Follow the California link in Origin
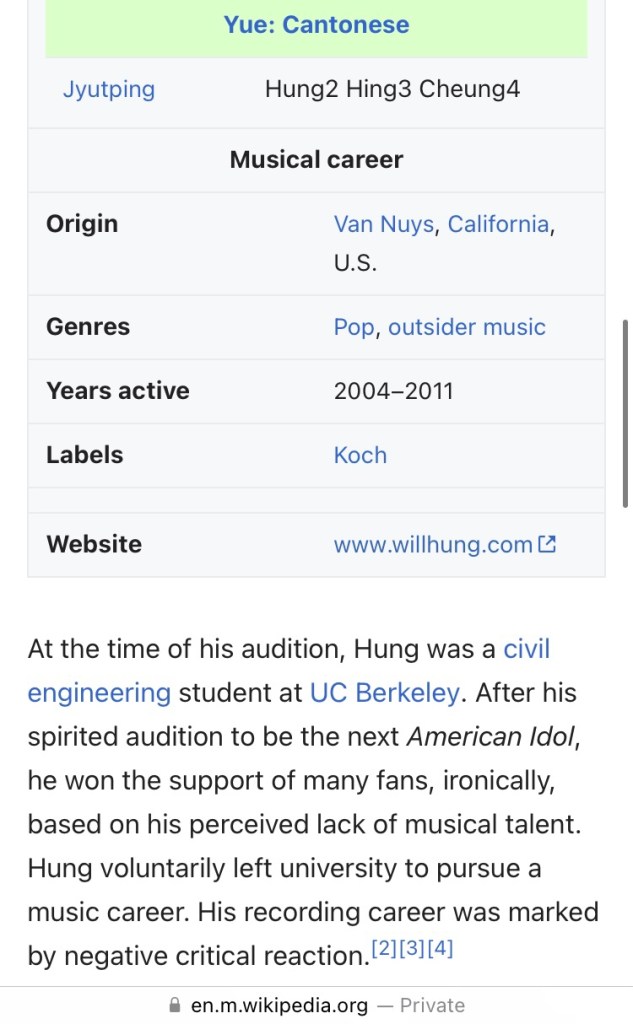Viewport: 633px width, 1024px height. tap(498, 223)
